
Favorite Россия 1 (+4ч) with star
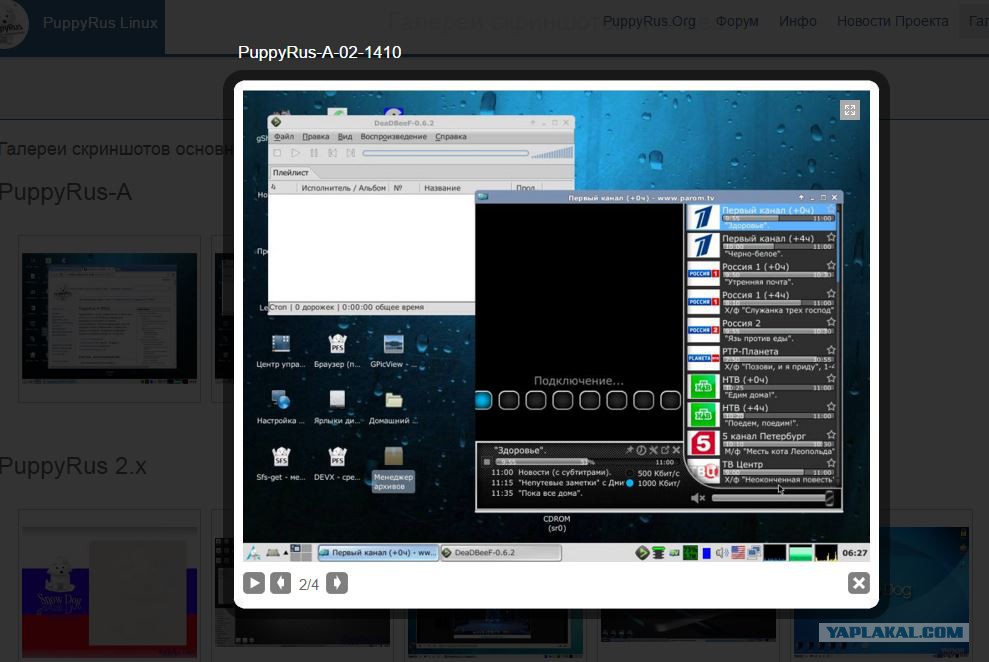(831, 294)
